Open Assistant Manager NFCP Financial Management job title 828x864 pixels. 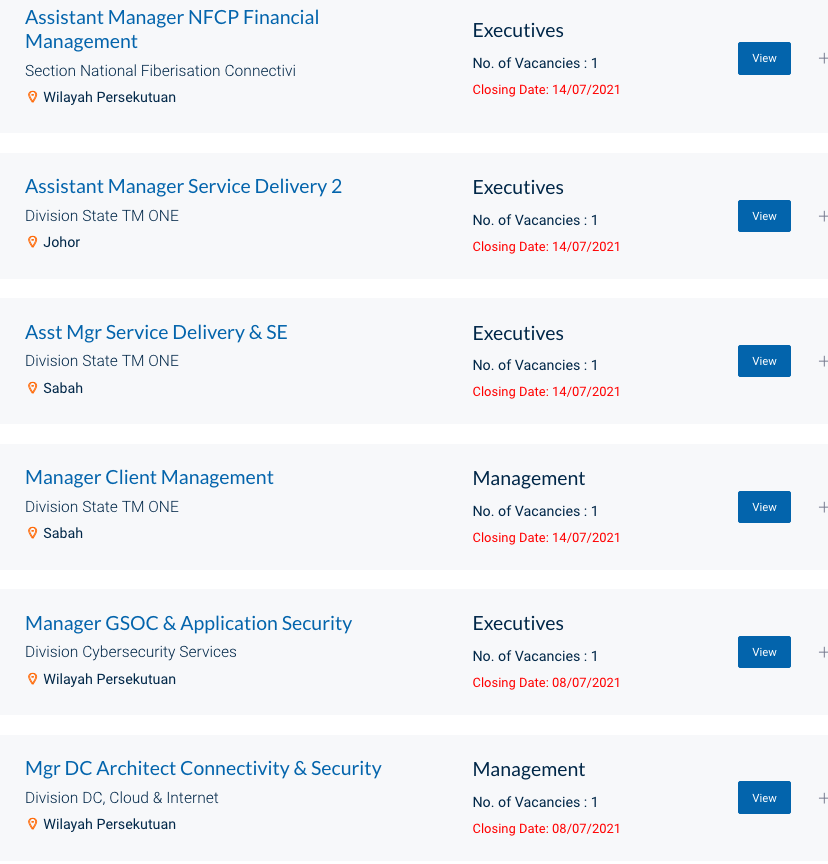point(172,29)
